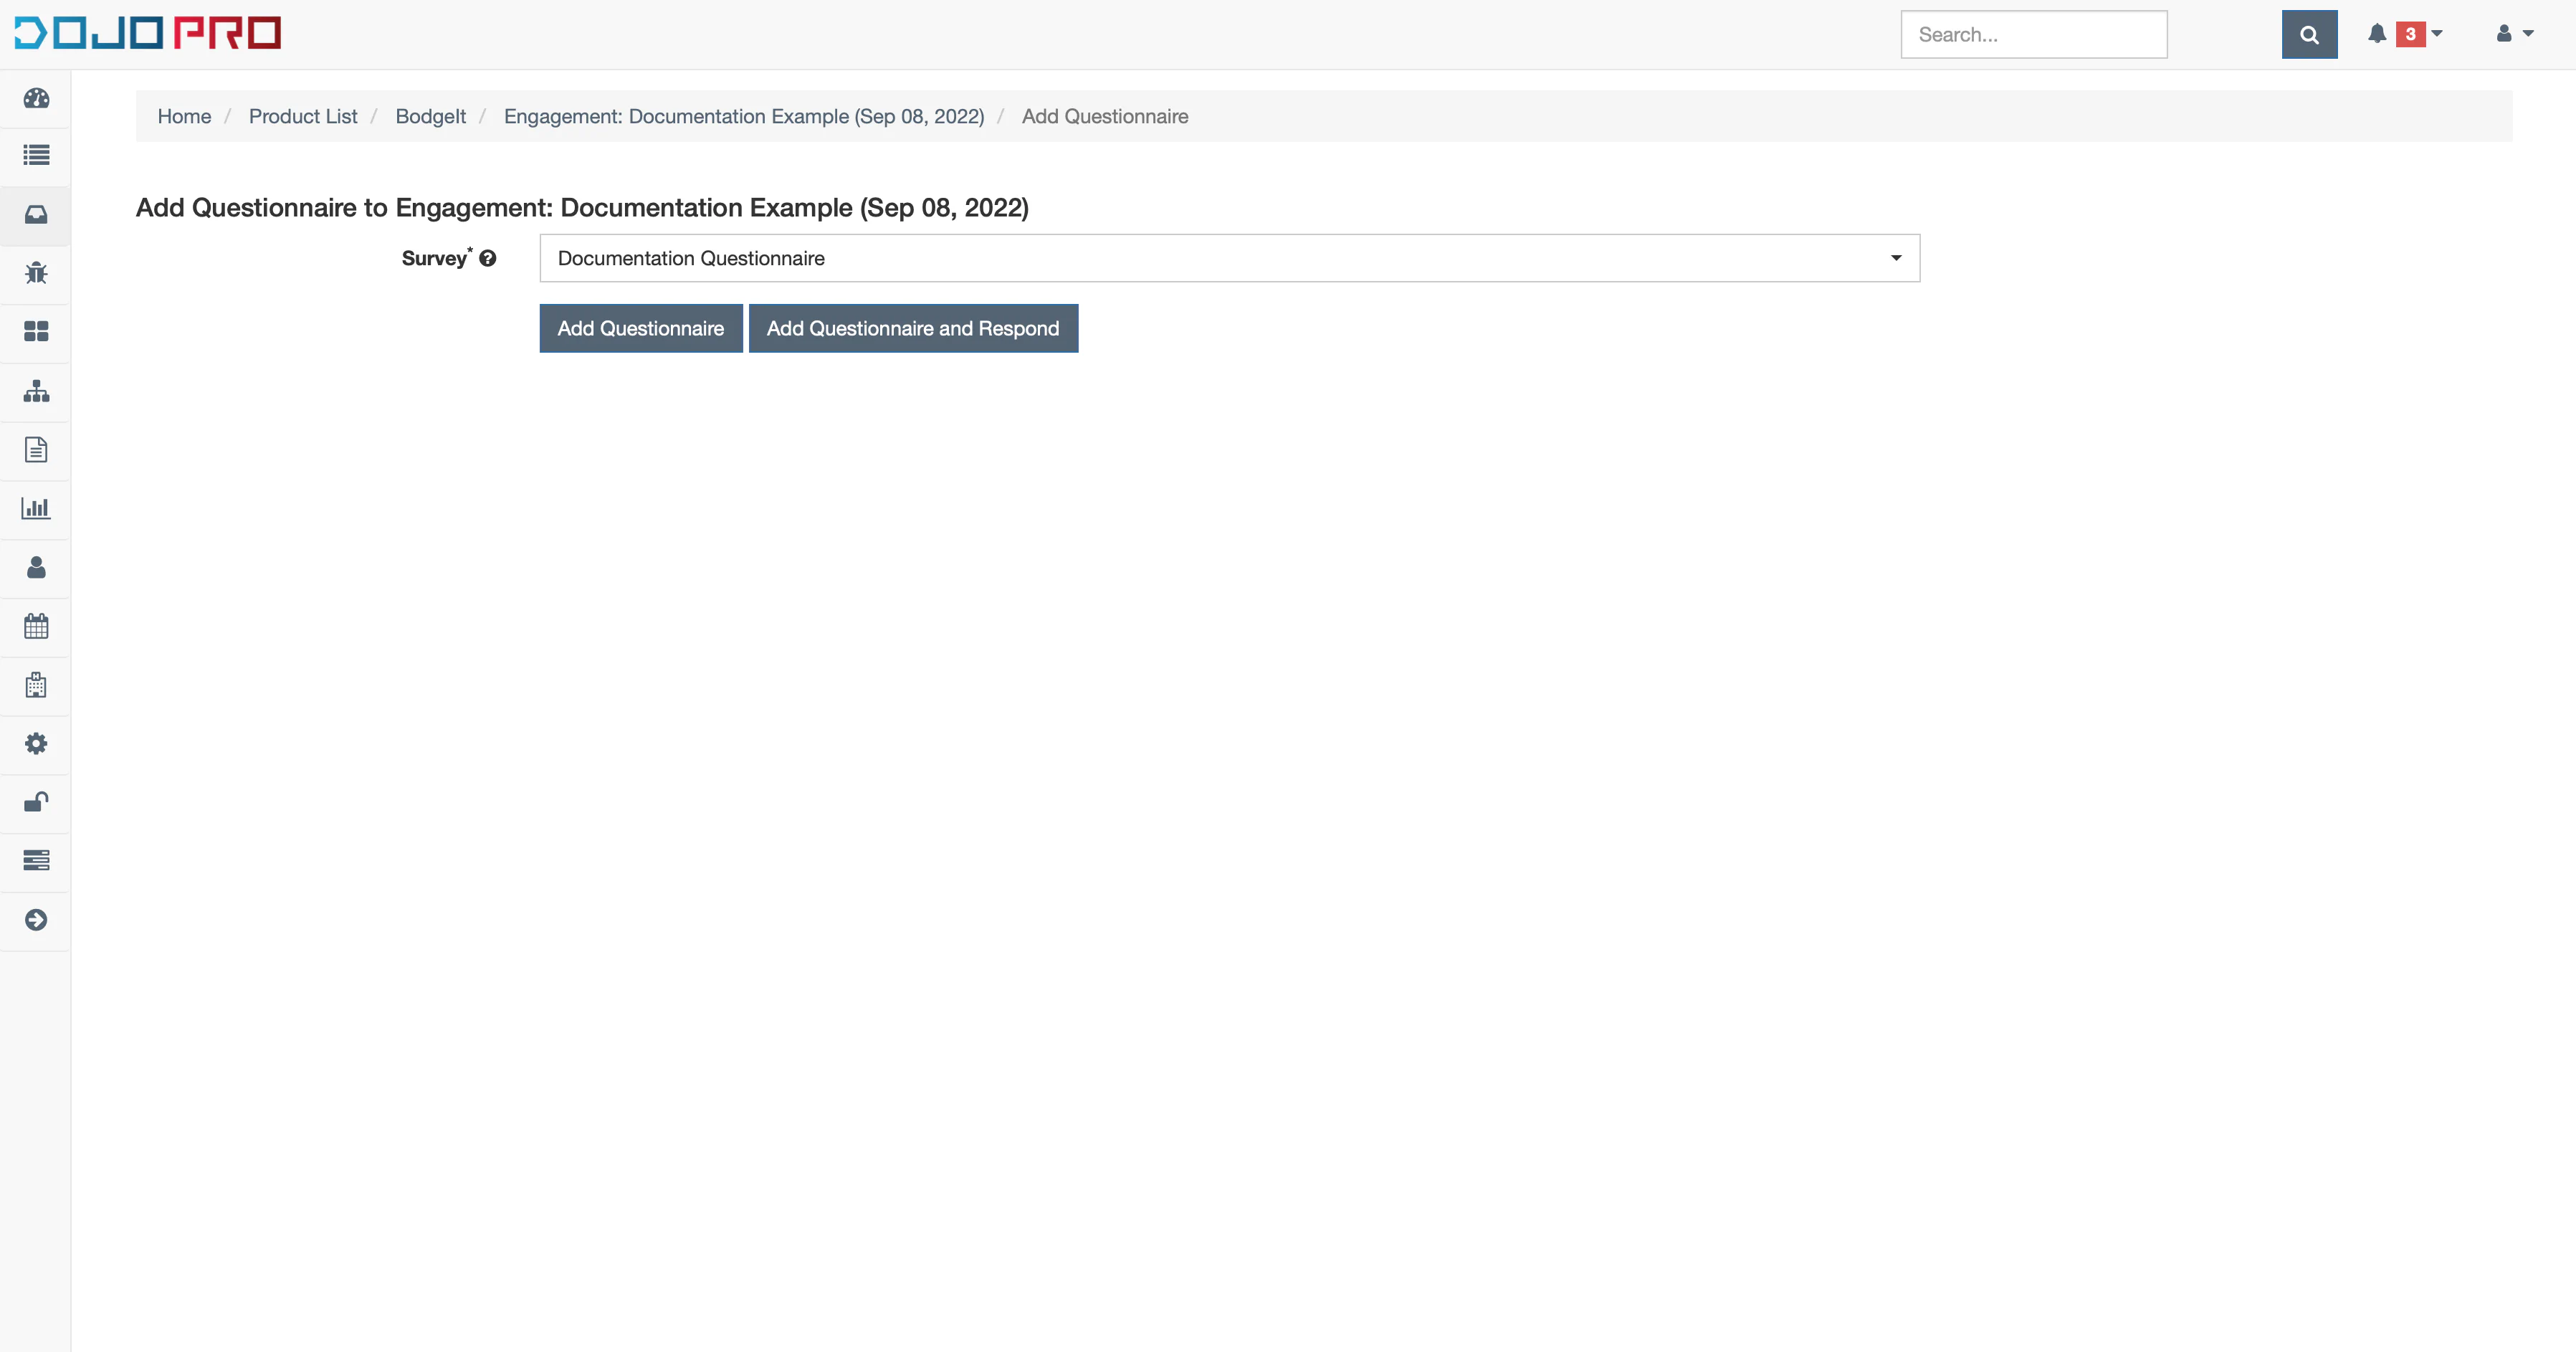Click Add Questionnaire and Respond button
Viewport: 2576px width, 1352px height.
(913, 328)
